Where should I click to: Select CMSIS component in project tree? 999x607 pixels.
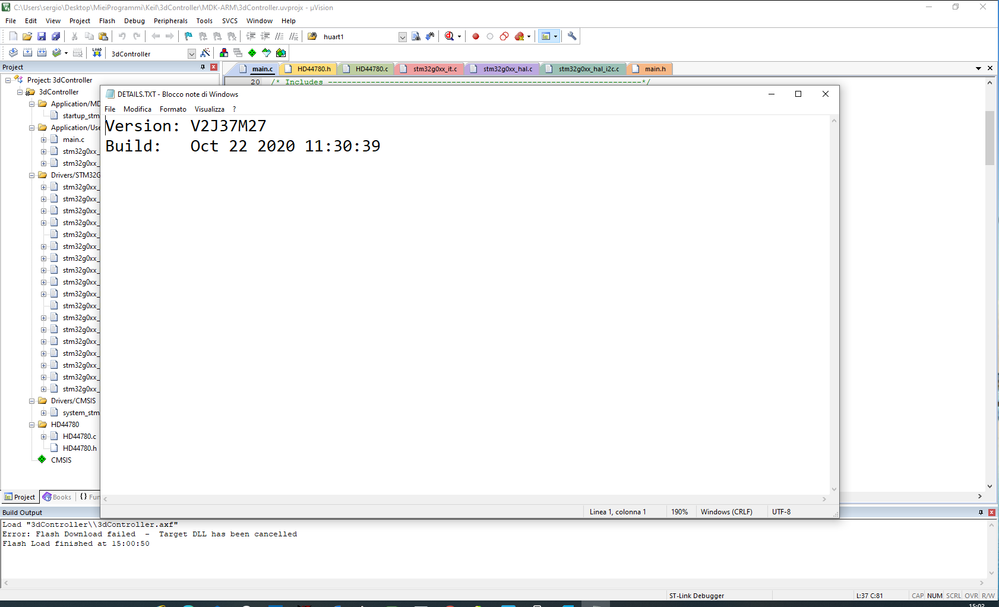[x=61, y=460]
